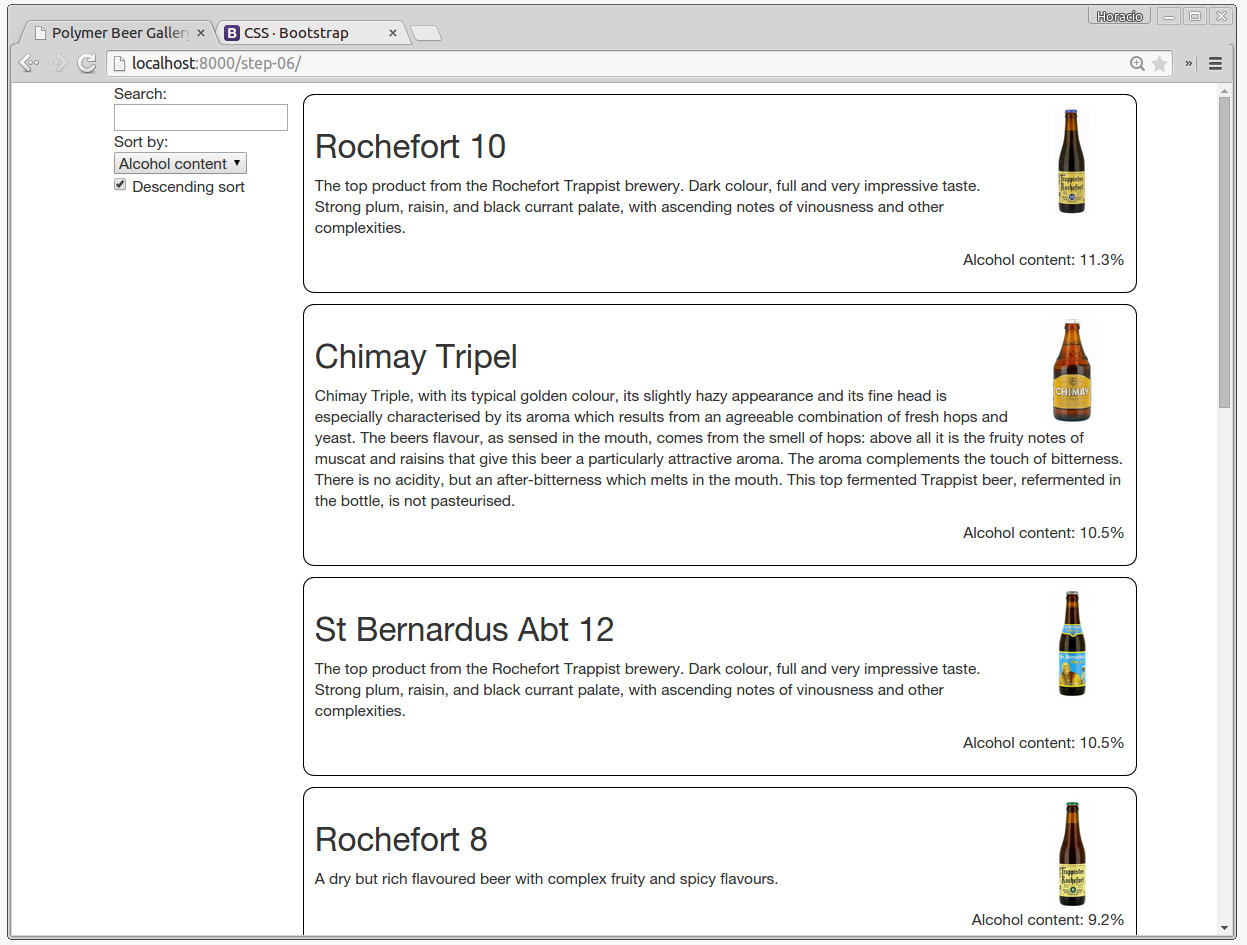This screenshot has width=1247, height=945.
Task: Click the Chimay Tripel heading
Action: (416, 357)
